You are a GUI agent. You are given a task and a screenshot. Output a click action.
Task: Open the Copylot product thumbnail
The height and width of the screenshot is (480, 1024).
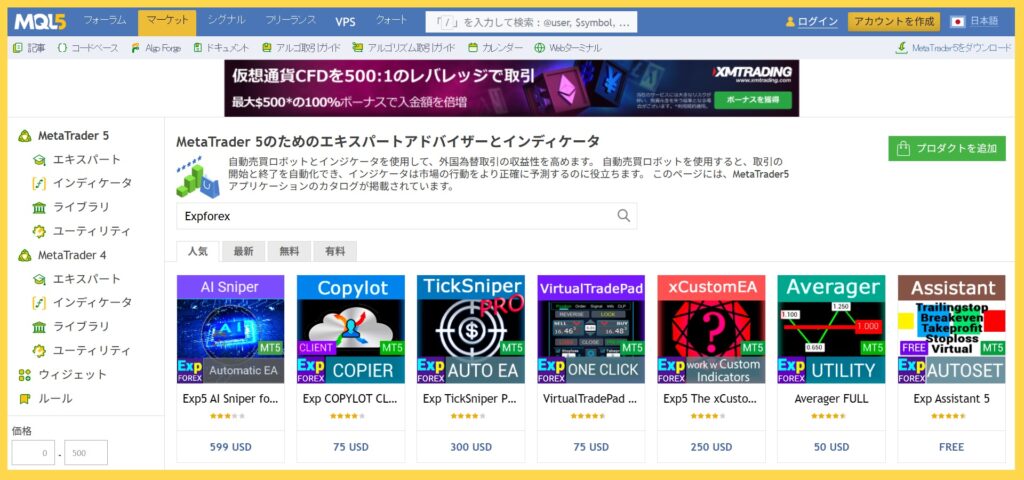pos(351,329)
